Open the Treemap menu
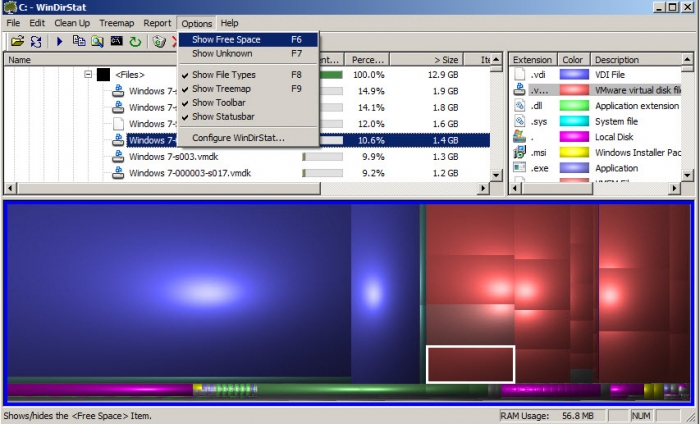Image resolution: width=700 pixels, height=424 pixels. pyautogui.click(x=117, y=23)
